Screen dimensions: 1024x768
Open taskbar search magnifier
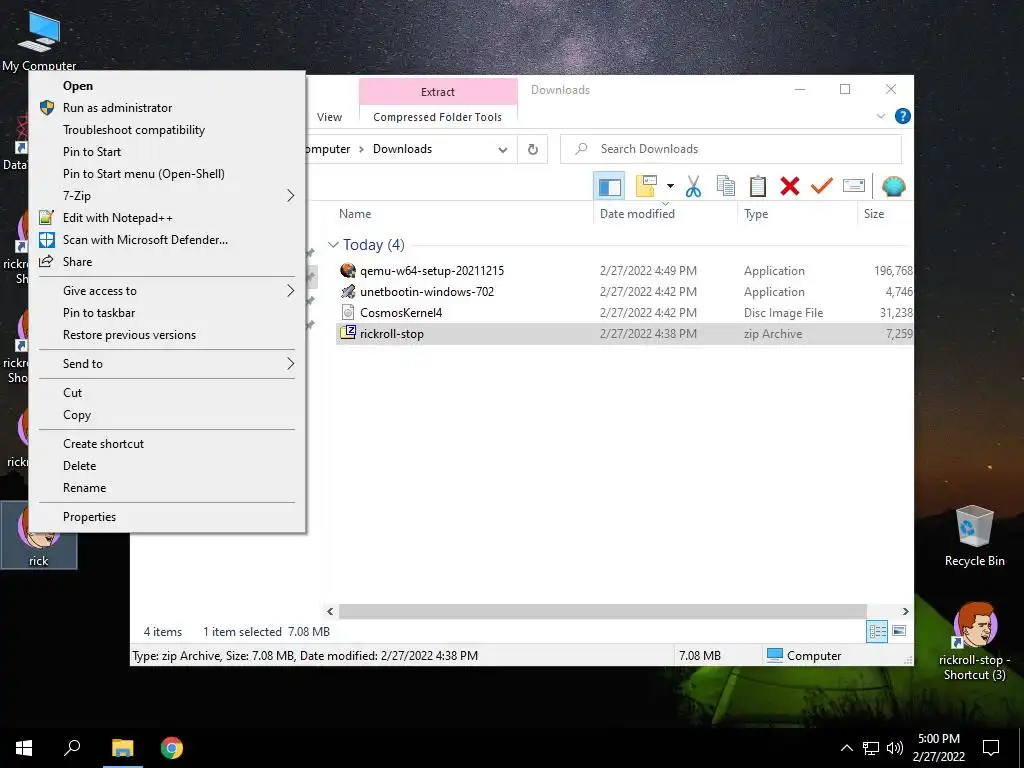click(72, 748)
